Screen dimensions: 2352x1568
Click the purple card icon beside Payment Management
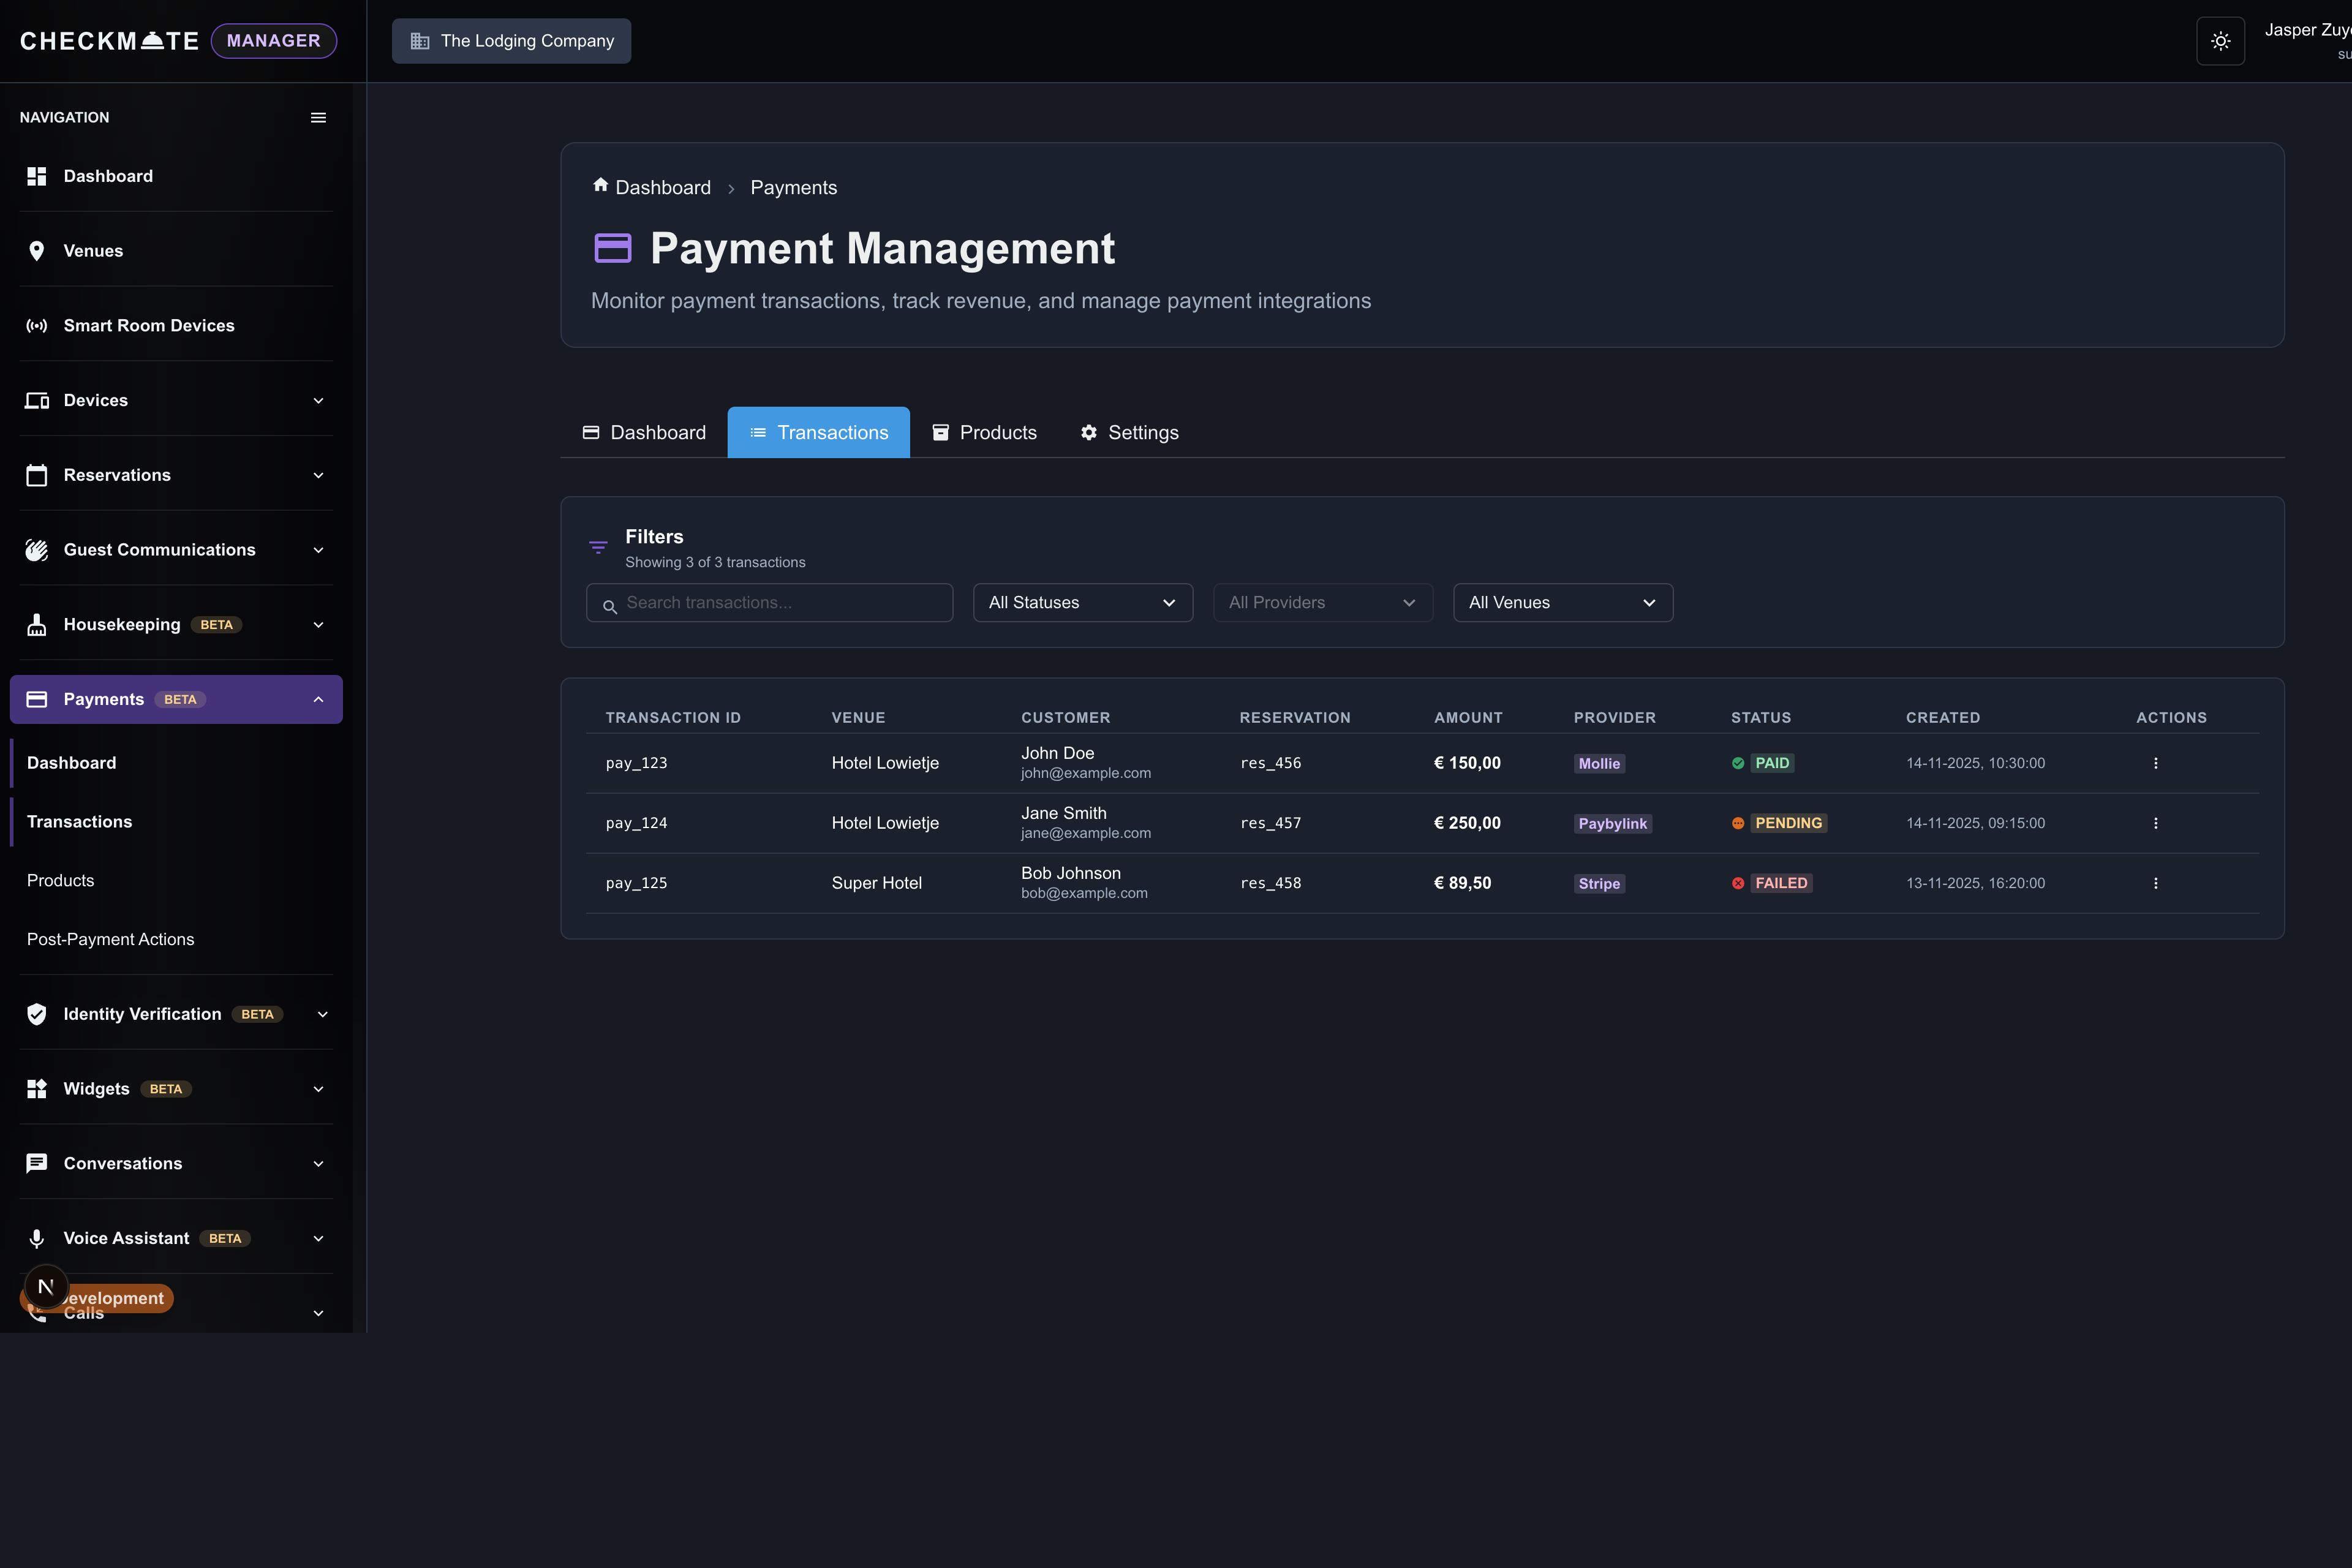pyautogui.click(x=613, y=247)
